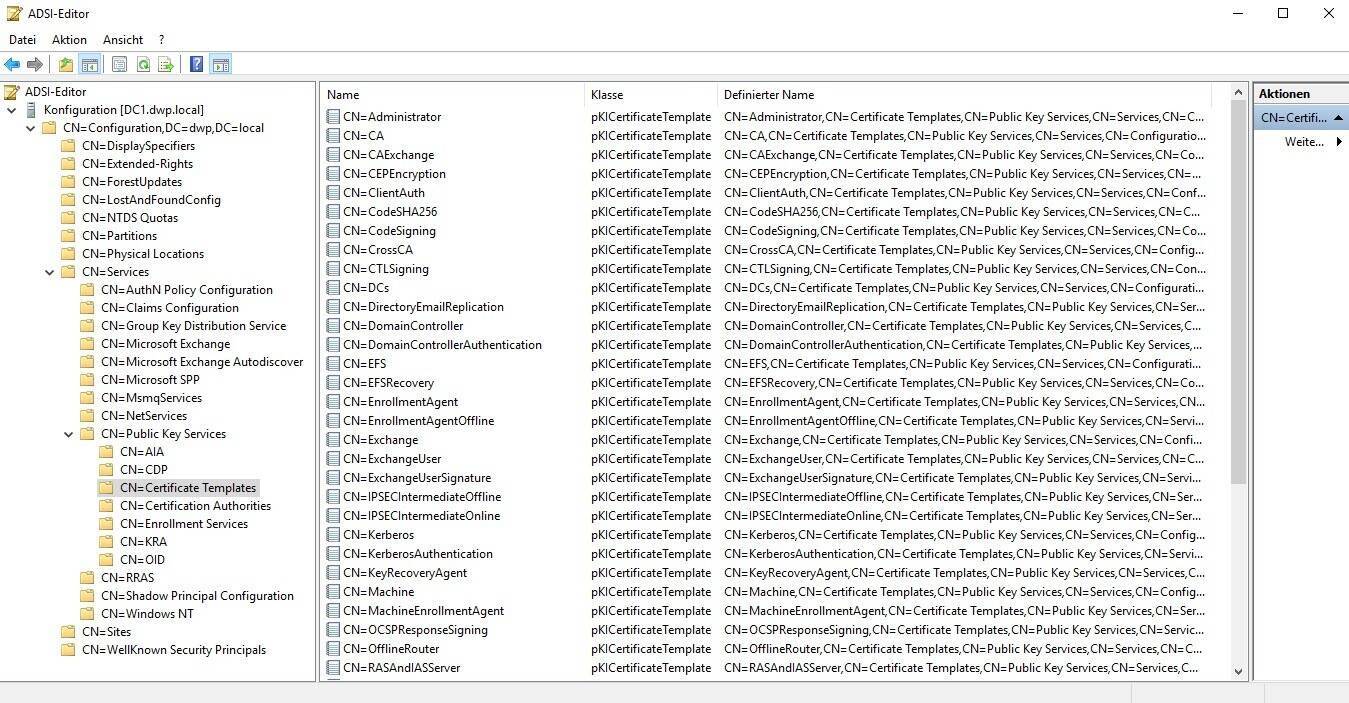The width and height of the screenshot is (1349, 703).
Task: Open the Ansicht menu
Action: [123, 40]
